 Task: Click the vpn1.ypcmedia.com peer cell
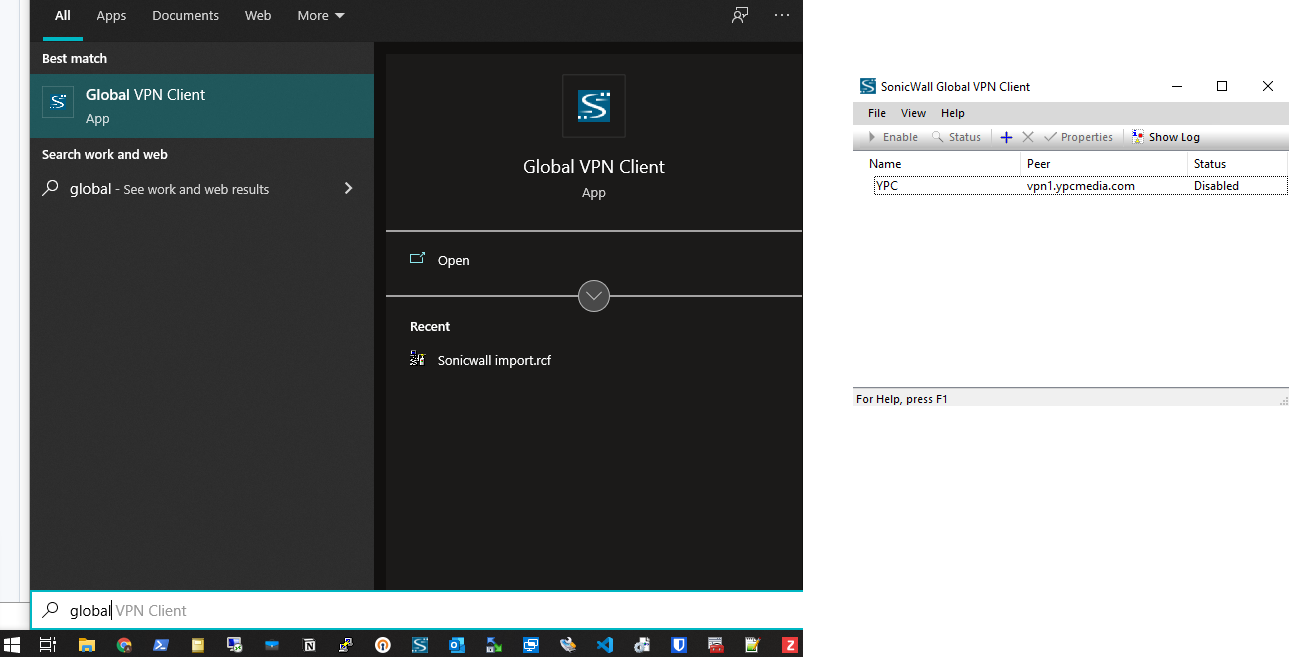pos(1081,186)
